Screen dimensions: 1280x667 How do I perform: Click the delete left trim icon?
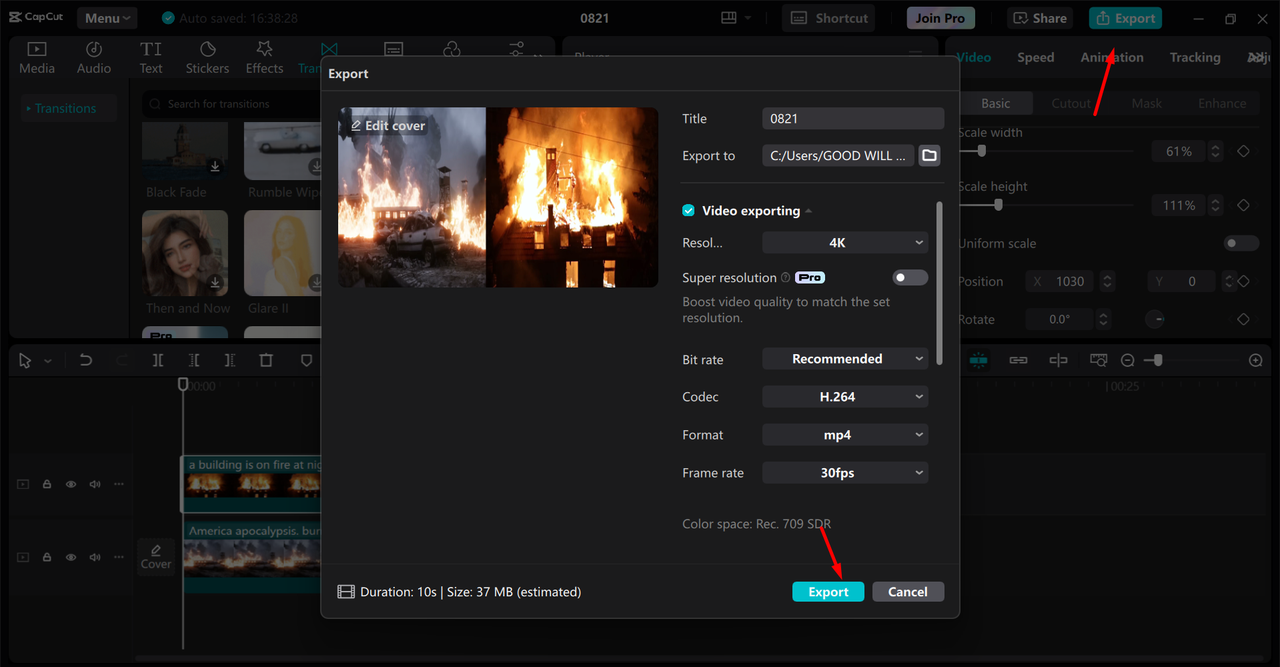(194, 360)
